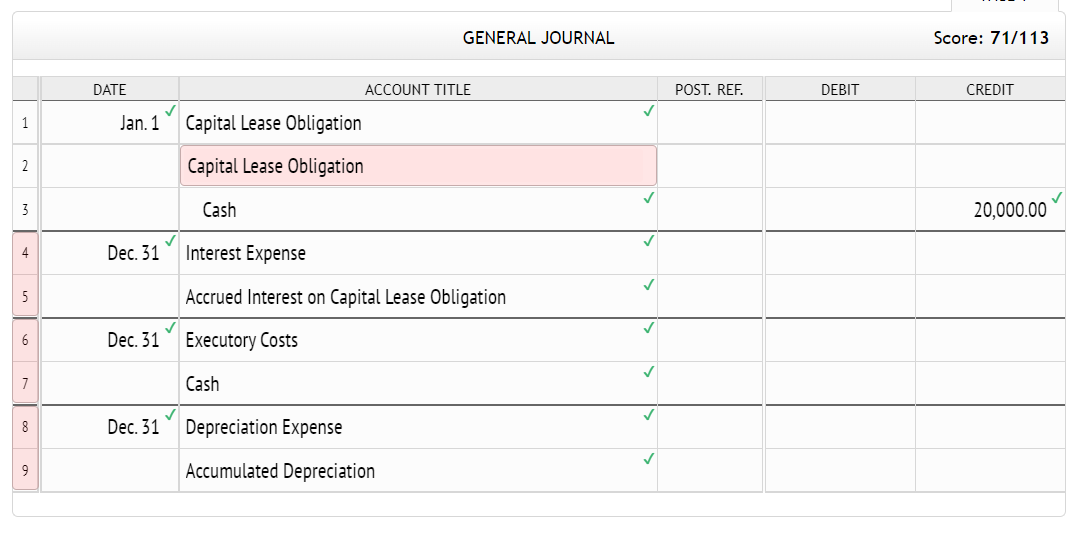Click the Dec. 31 date for Depreciation Expense
Image resolution: width=1086 pixels, height=536 pixels.
[109, 427]
